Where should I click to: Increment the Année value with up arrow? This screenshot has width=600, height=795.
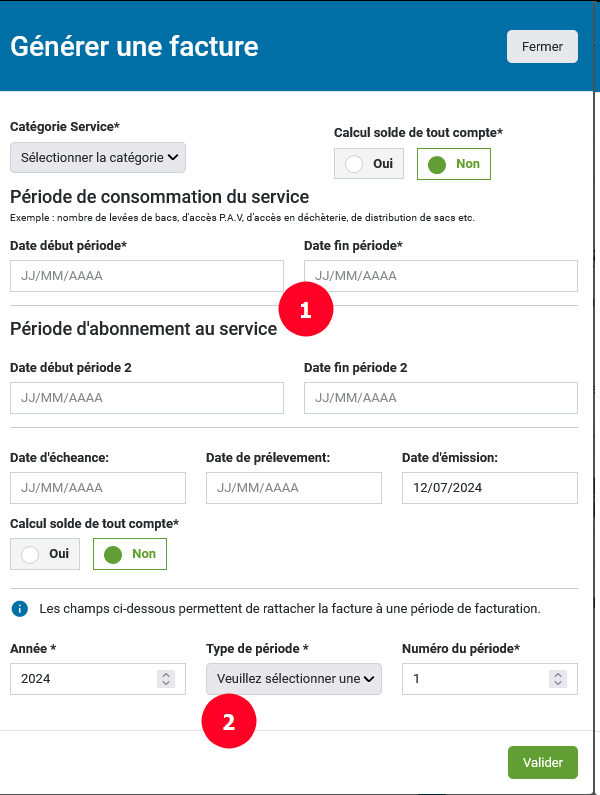[x=166, y=674]
